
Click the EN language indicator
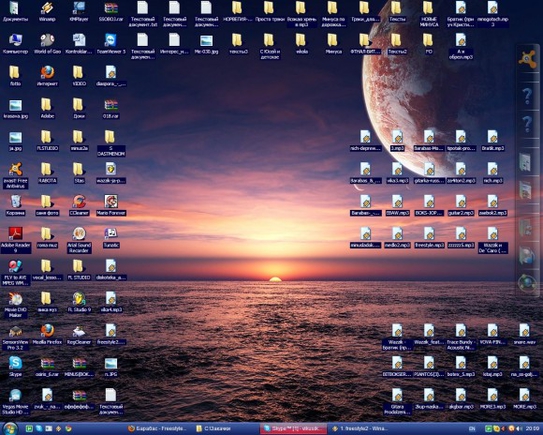tap(472, 429)
